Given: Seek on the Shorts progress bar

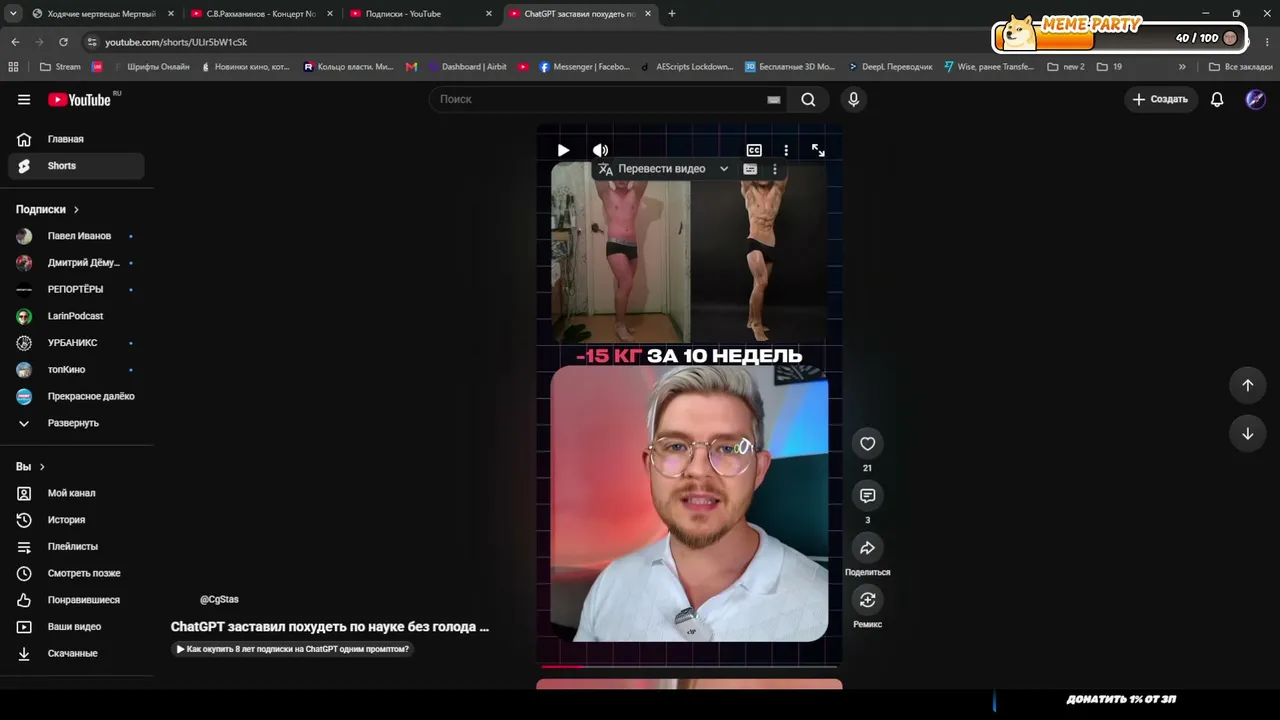Looking at the screenshot, I should pos(689,665).
